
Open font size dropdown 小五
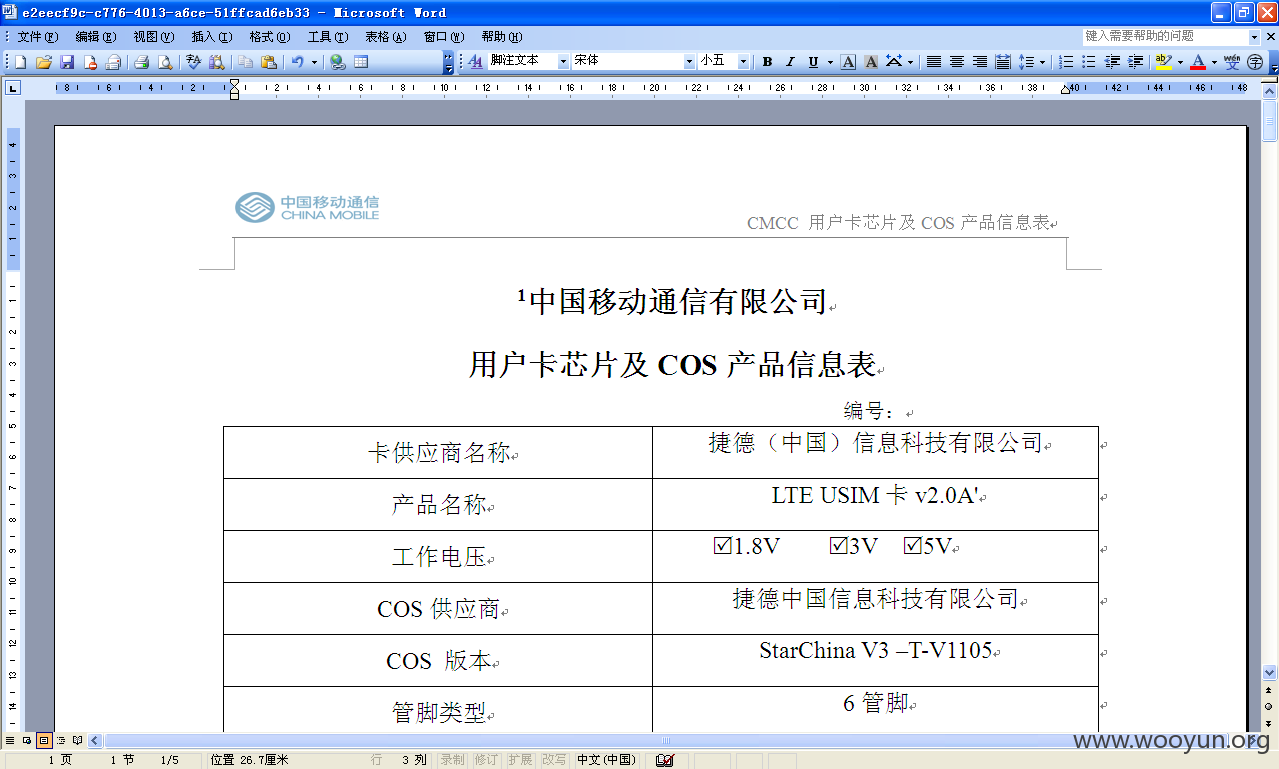(x=743, y=62)
